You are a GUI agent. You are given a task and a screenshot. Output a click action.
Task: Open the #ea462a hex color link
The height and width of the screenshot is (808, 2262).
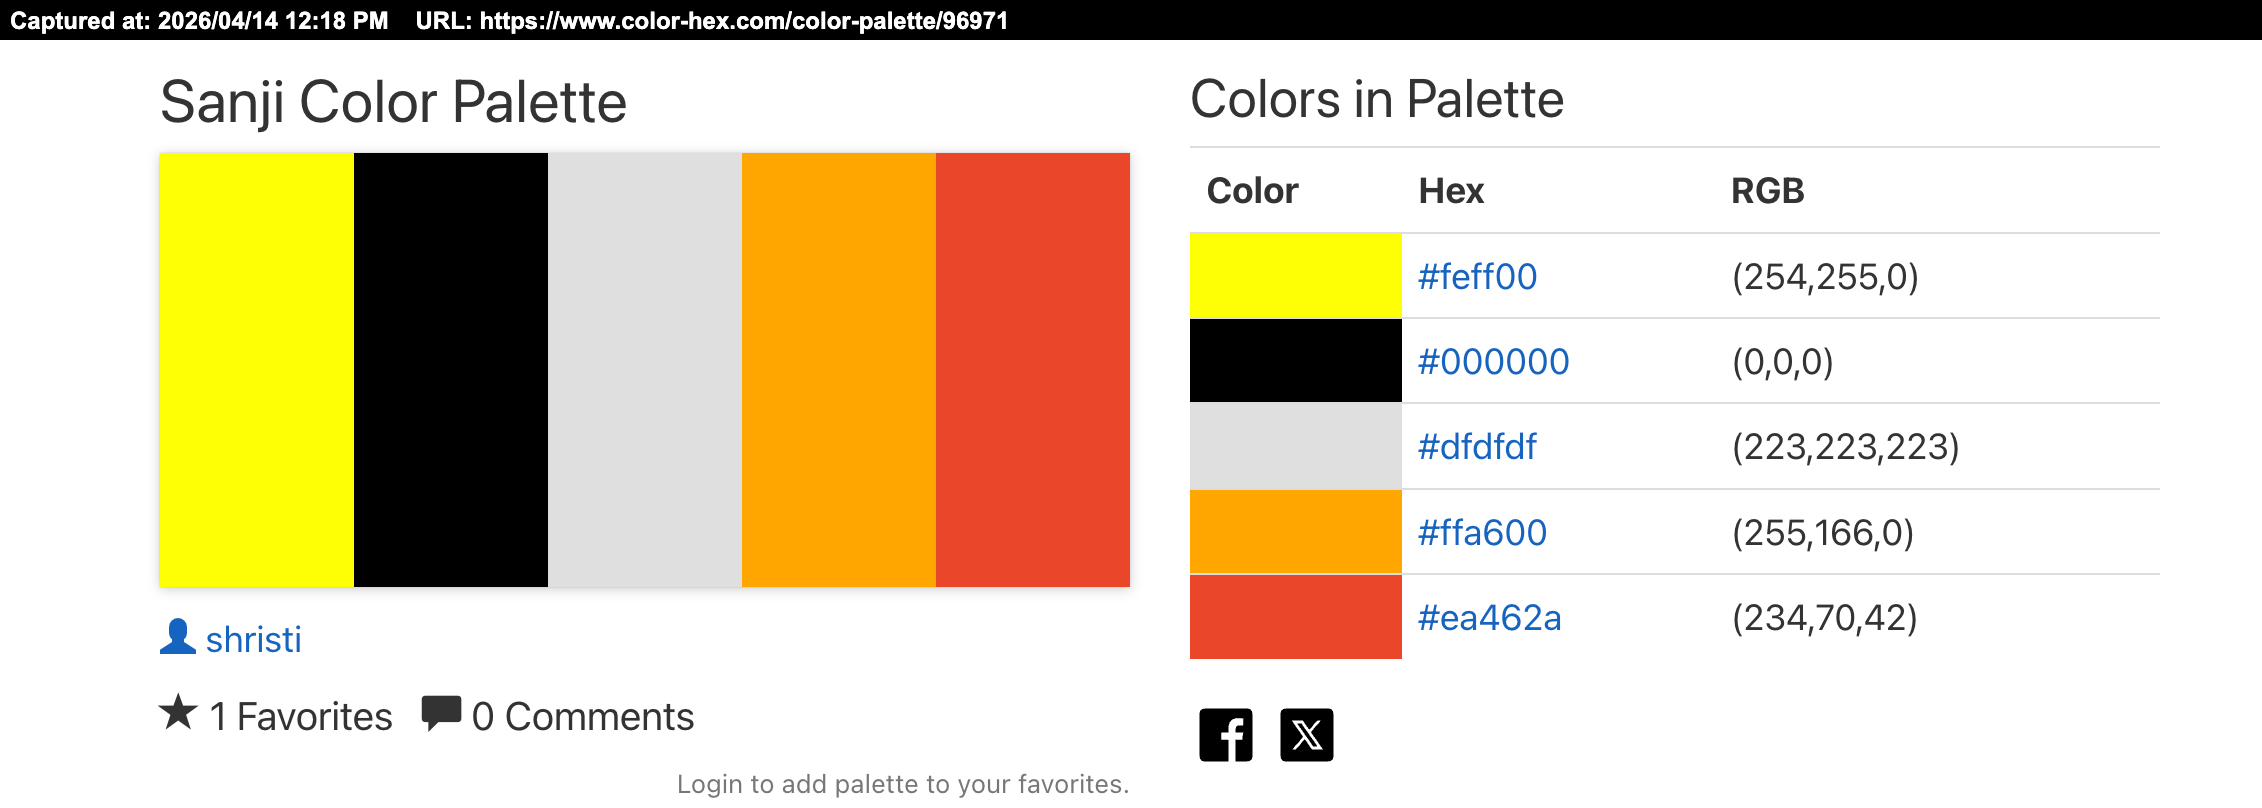pyautogui.click(x=1489, y=618)
